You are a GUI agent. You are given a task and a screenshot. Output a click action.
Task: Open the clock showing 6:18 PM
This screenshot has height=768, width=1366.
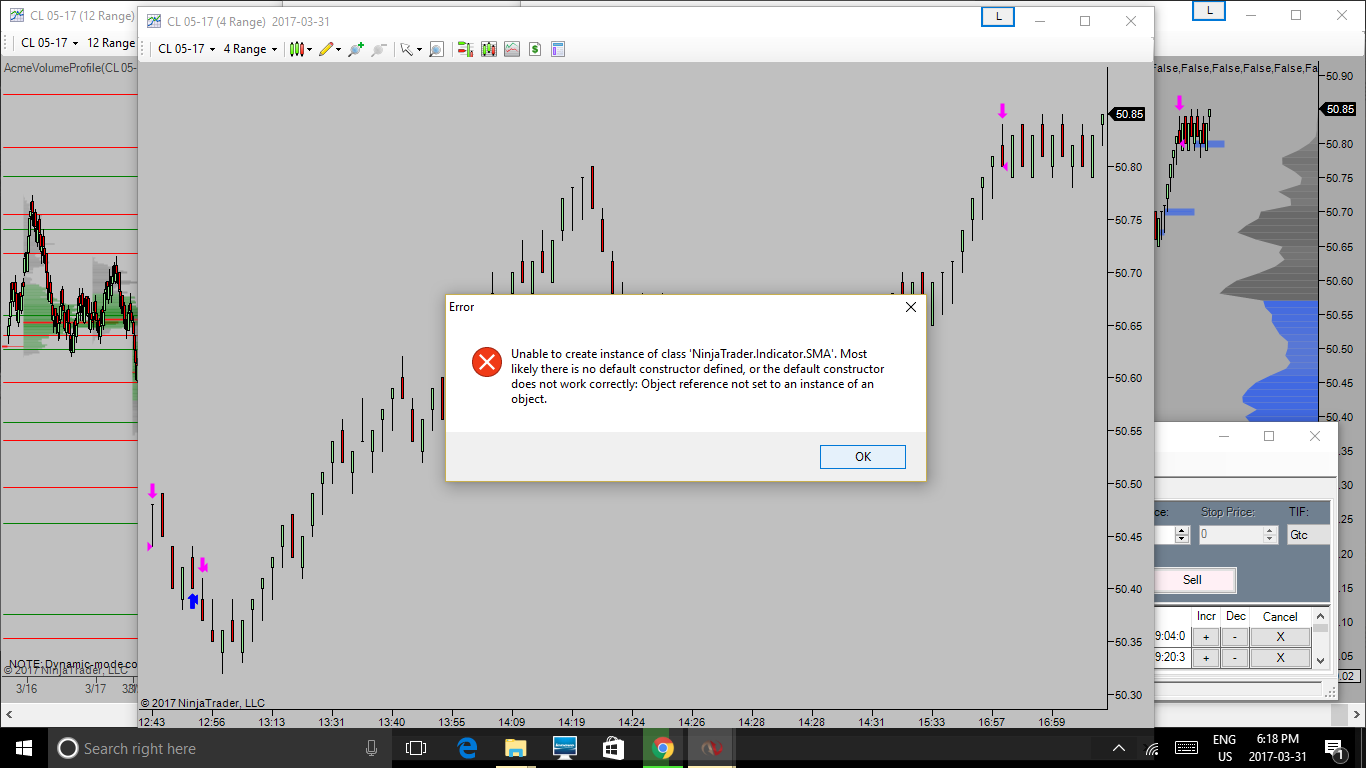click(x=1277, y=748)
